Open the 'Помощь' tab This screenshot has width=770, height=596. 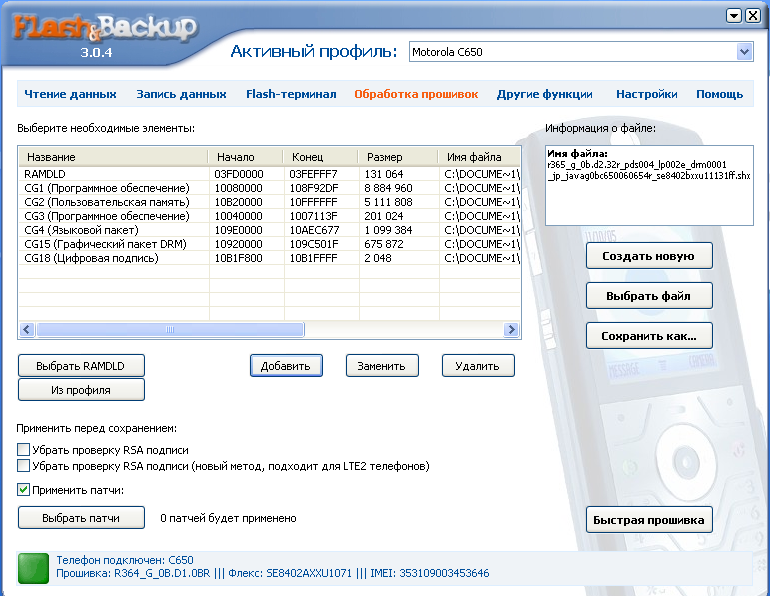(719, 94)
